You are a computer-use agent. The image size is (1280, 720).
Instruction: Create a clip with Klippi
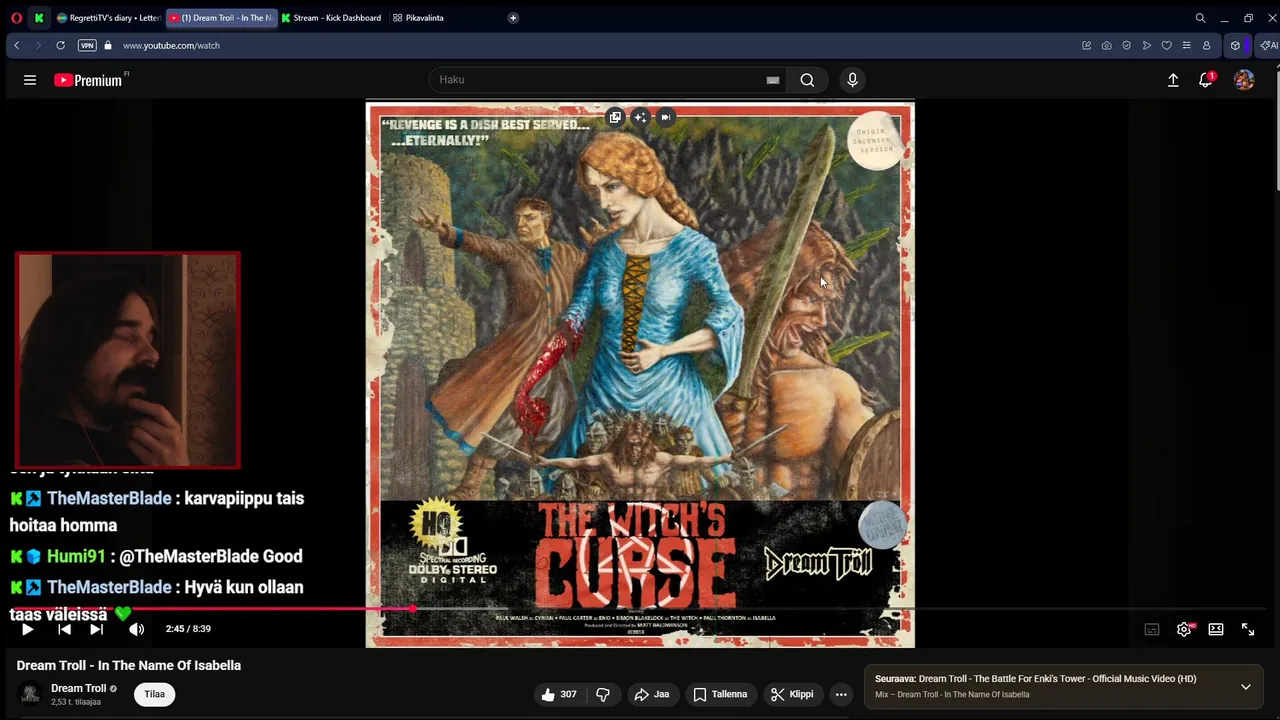[792, 694]
